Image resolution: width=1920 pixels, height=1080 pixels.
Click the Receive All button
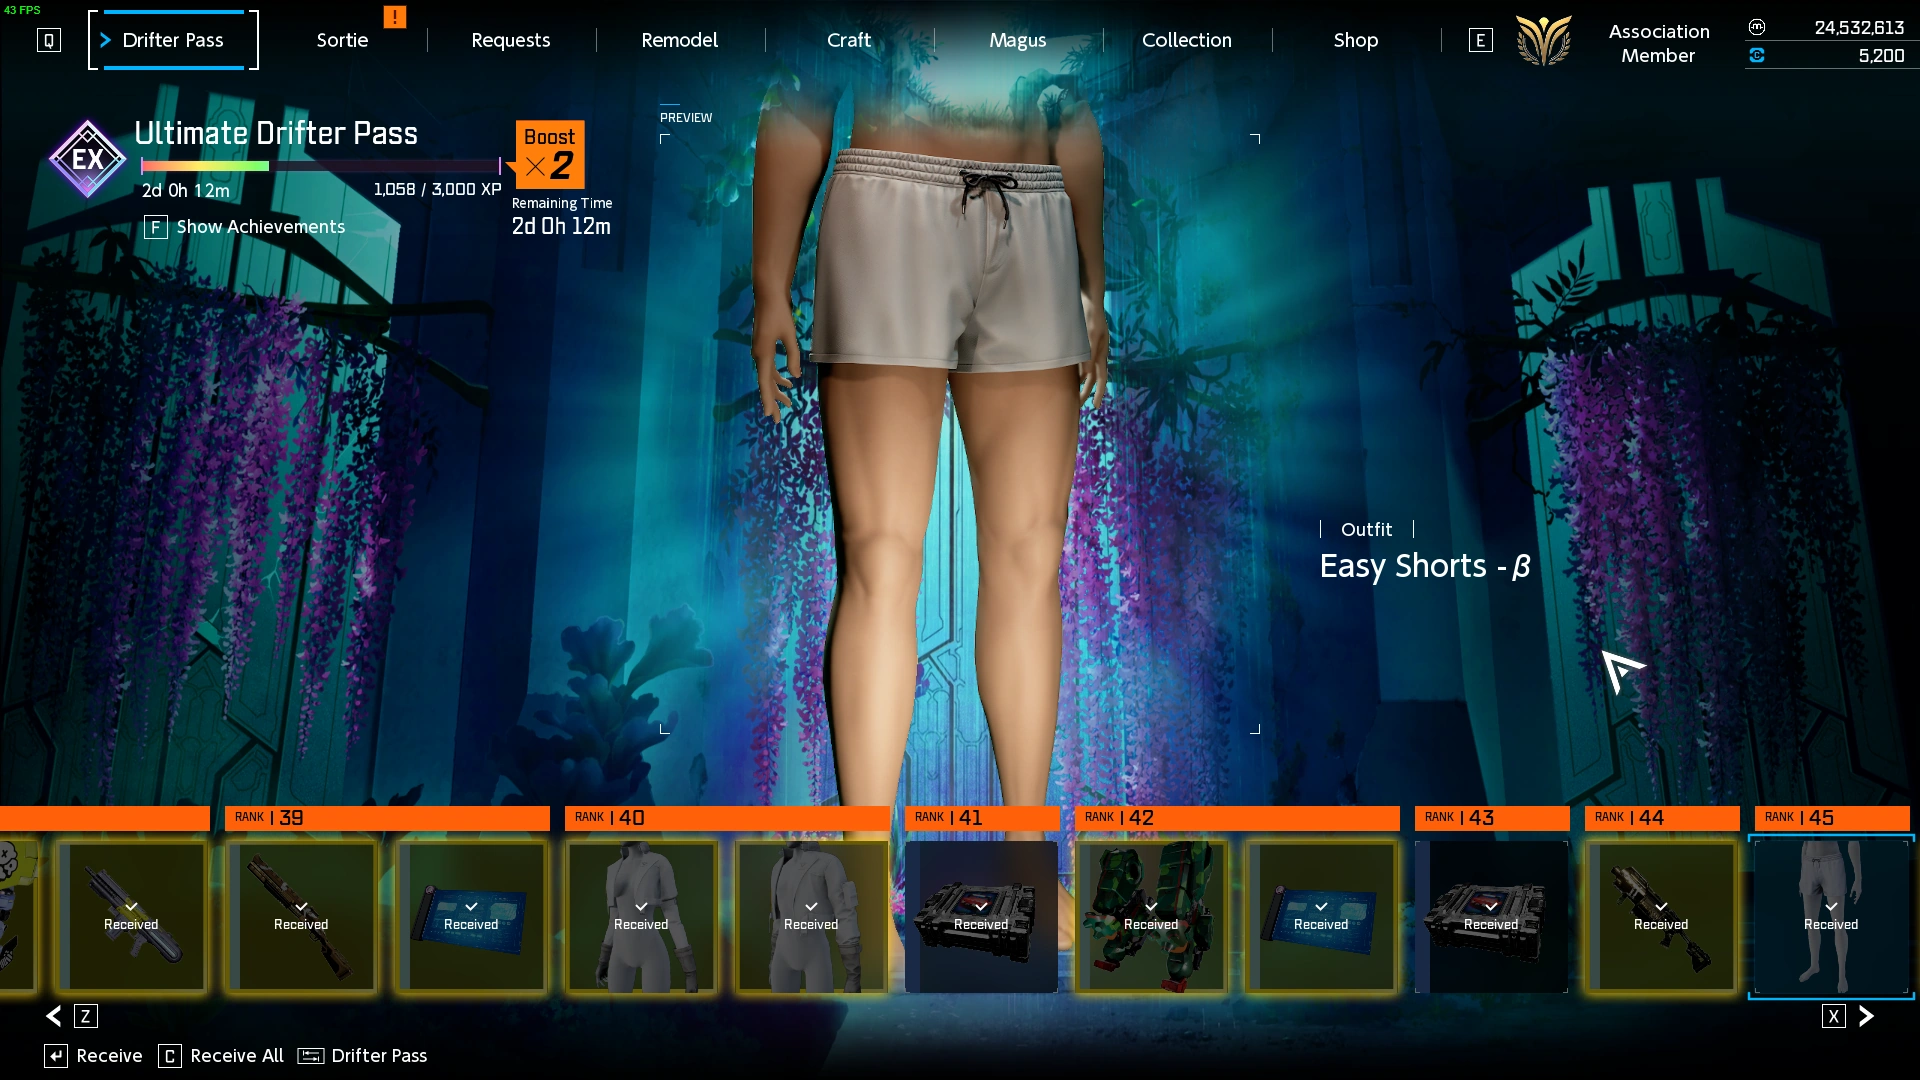click(236, 1056)
